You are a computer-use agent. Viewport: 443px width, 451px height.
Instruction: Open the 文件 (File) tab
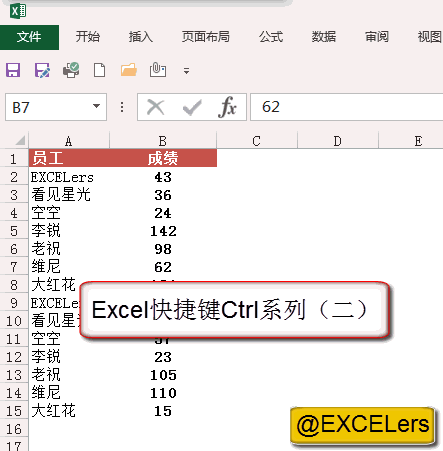[29, 37]
